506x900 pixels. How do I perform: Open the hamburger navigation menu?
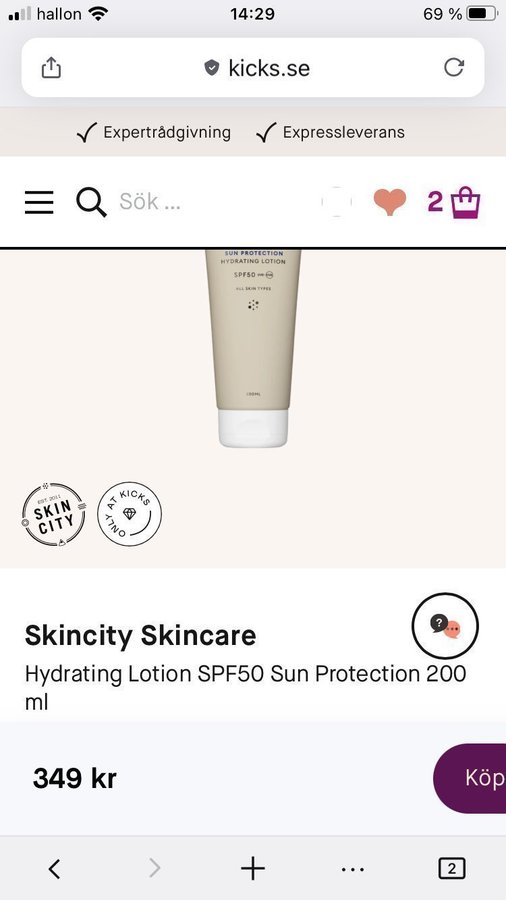39,202
